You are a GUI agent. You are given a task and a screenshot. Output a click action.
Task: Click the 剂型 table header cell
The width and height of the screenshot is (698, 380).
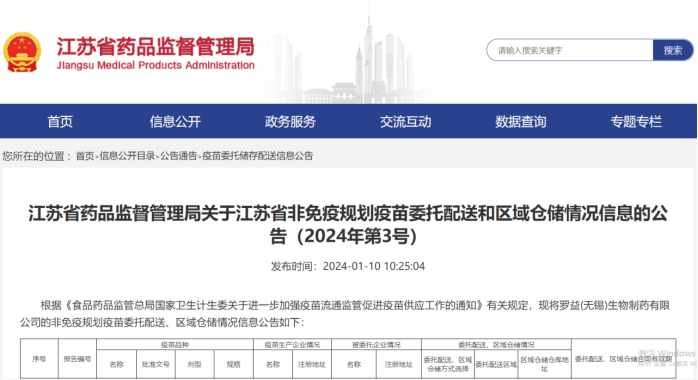click(x=195, y=364)
